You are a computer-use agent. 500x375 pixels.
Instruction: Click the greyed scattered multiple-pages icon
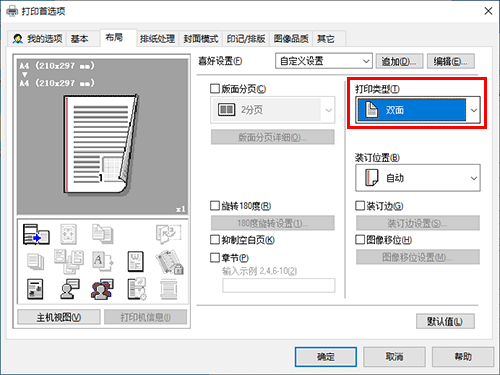click(69, 261)
